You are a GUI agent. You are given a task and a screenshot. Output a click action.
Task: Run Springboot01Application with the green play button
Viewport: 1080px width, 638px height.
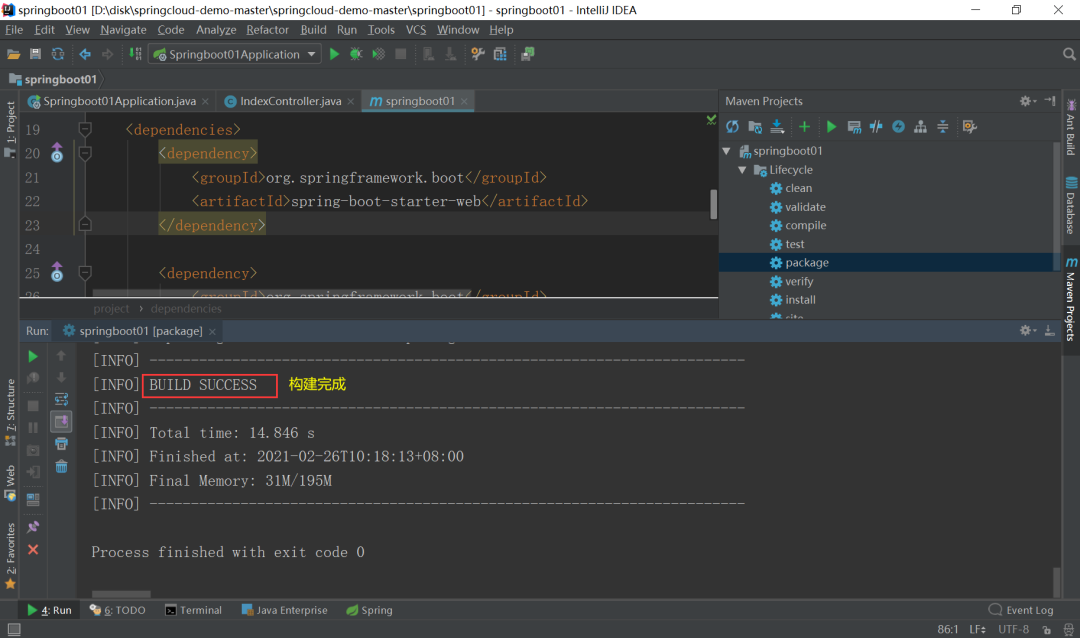coord(334,54)
